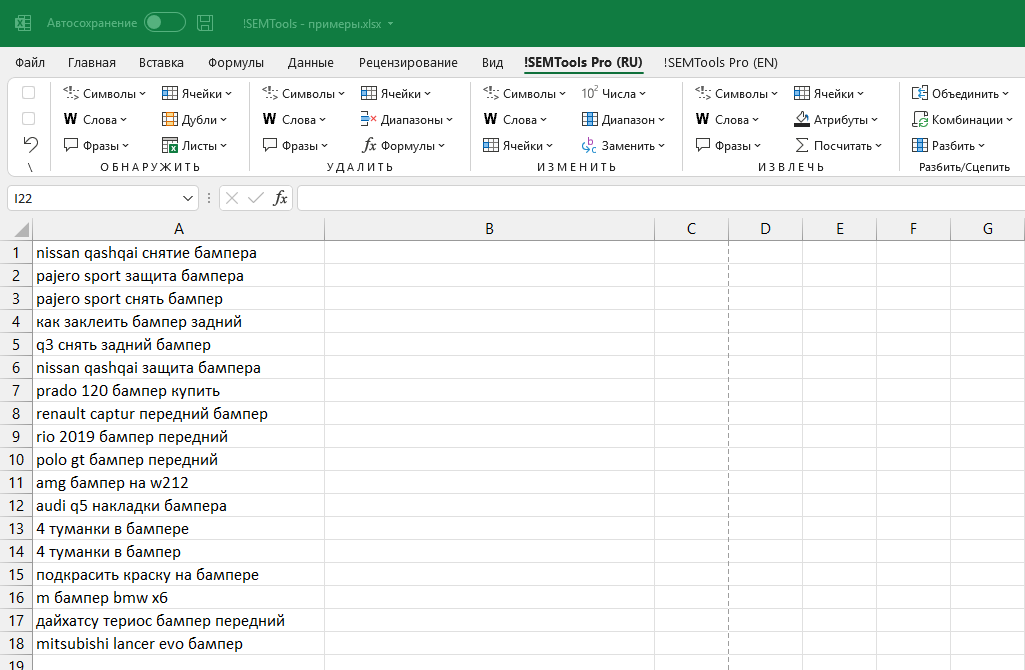
Task: Select column A header
Action: point(178,229)
